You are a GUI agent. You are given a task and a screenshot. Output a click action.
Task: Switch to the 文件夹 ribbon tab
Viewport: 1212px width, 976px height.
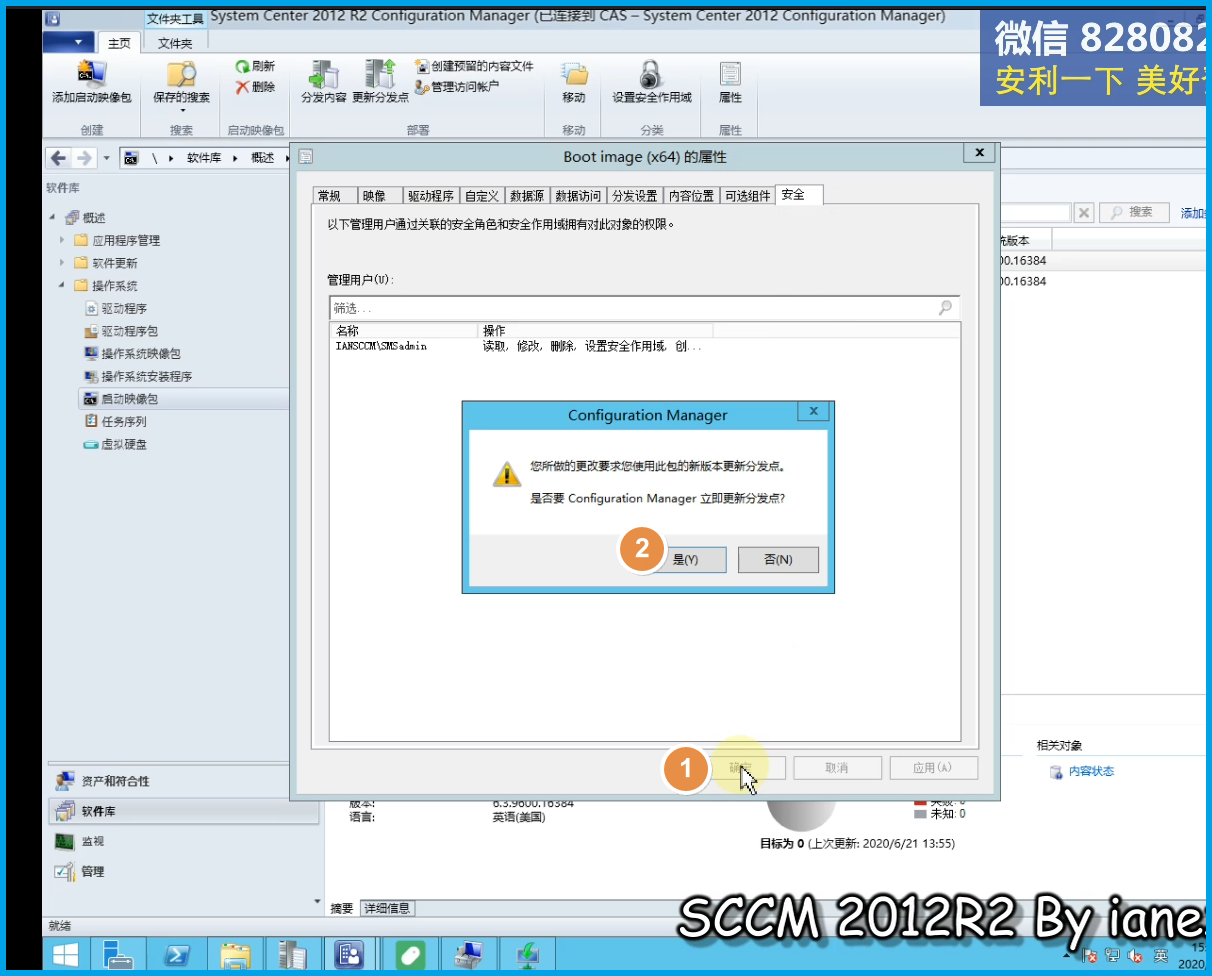[x=175, y=43]
